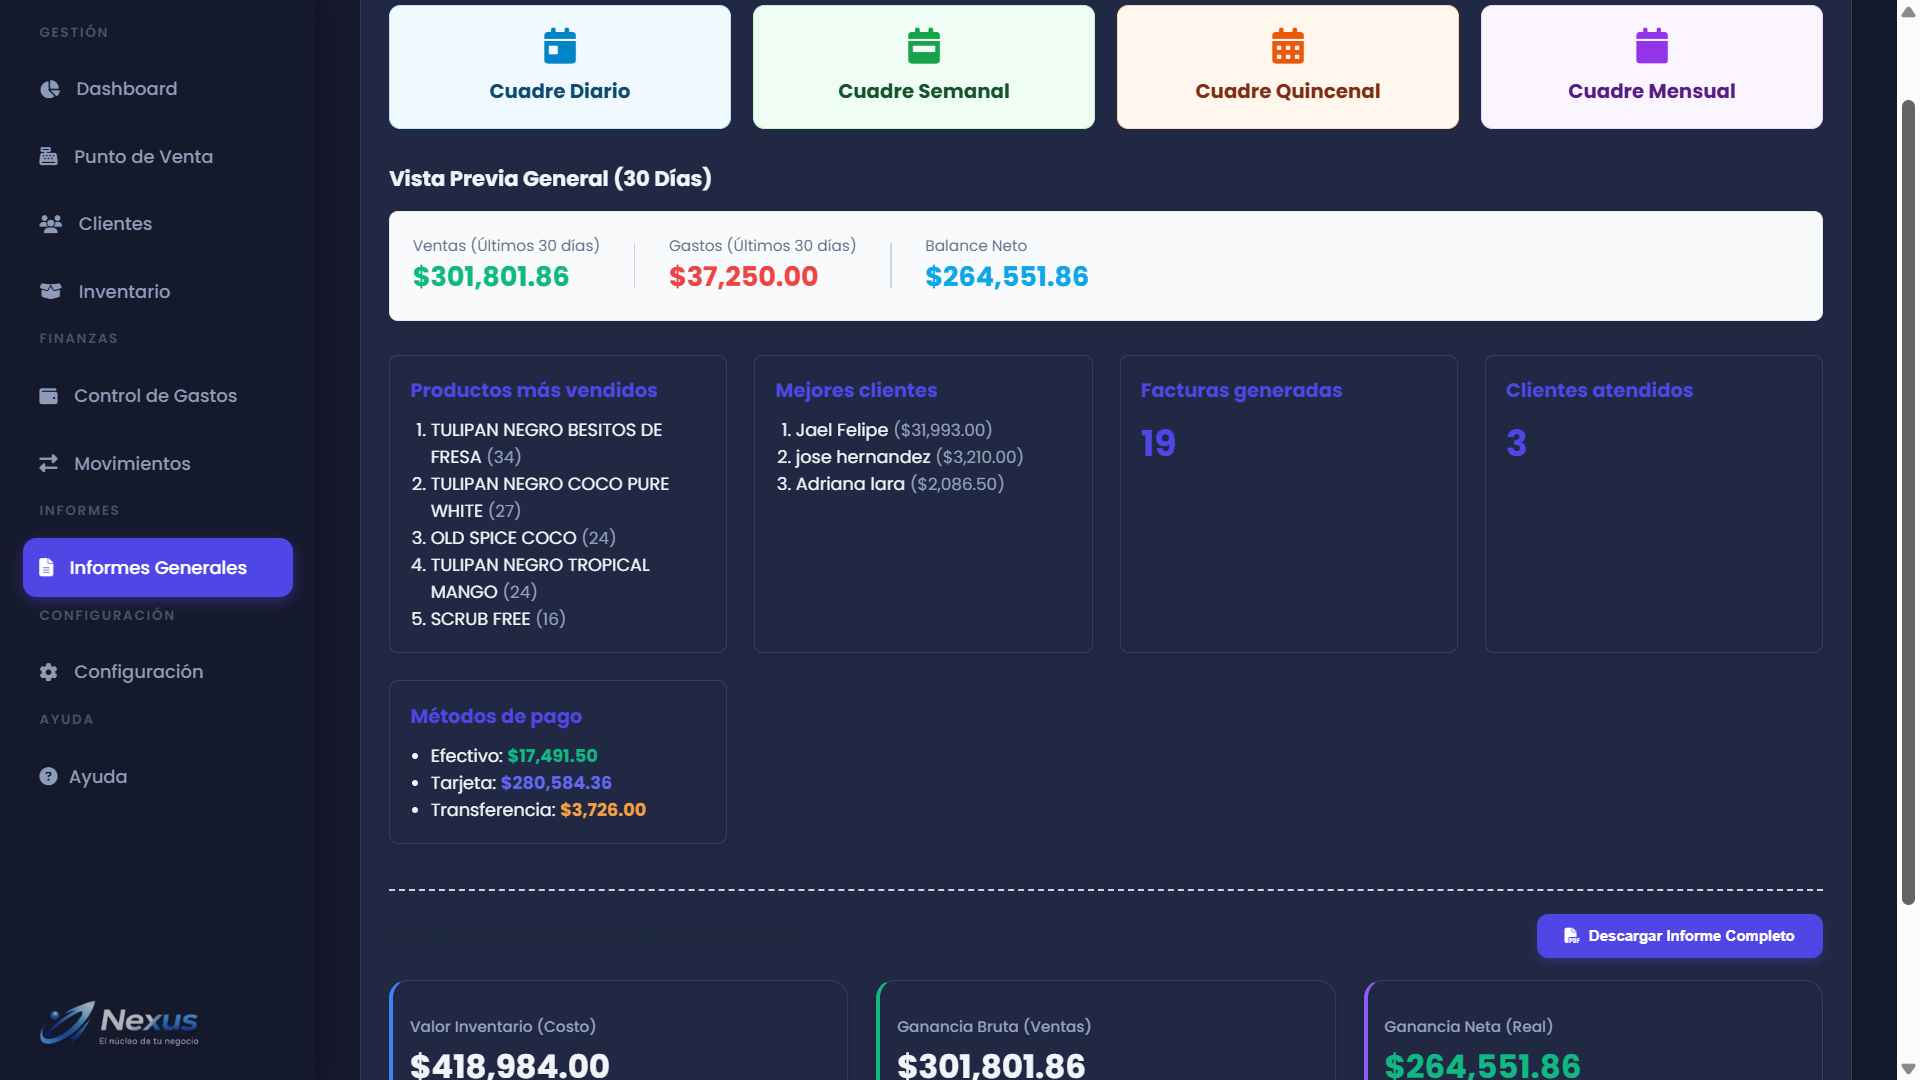Viewport: 1920px width, 1080px height.
Task: Click the vertical scrollbar thumb
Action: (x=1908, y=500)
